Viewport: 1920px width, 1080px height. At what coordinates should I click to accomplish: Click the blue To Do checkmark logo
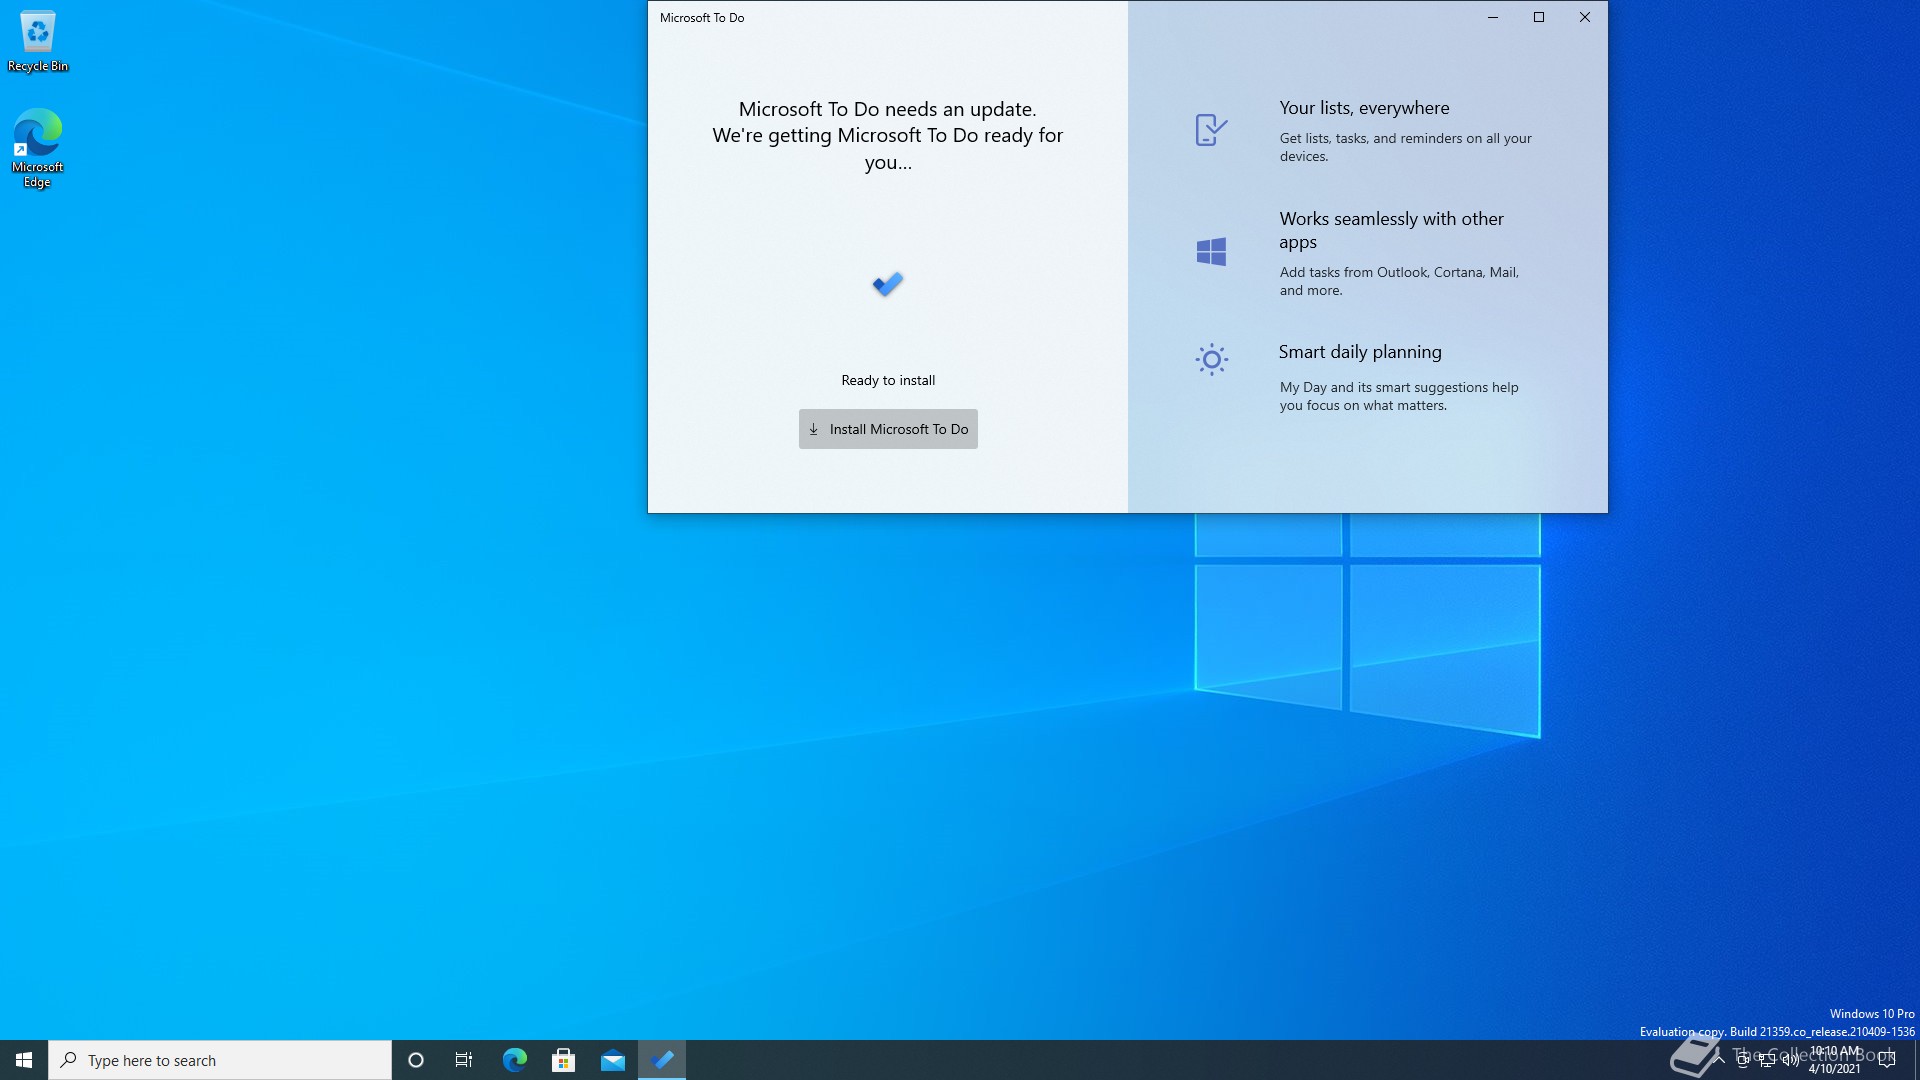coord(888,285)
